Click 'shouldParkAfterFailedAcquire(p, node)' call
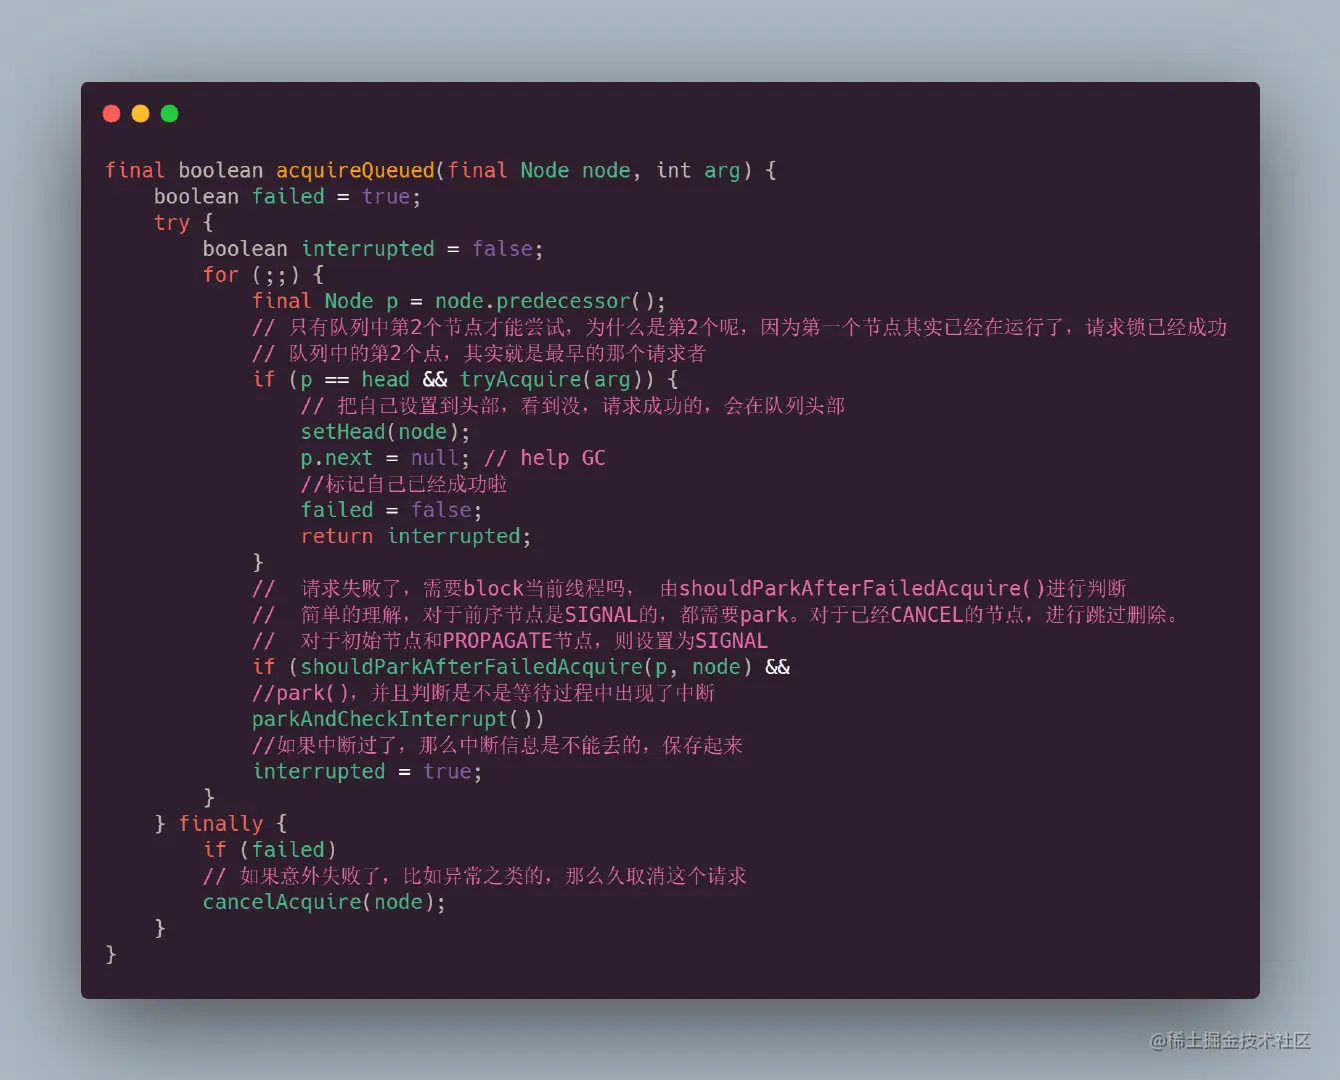This screenshot has height=1080, width=1340. coord(526,666)
